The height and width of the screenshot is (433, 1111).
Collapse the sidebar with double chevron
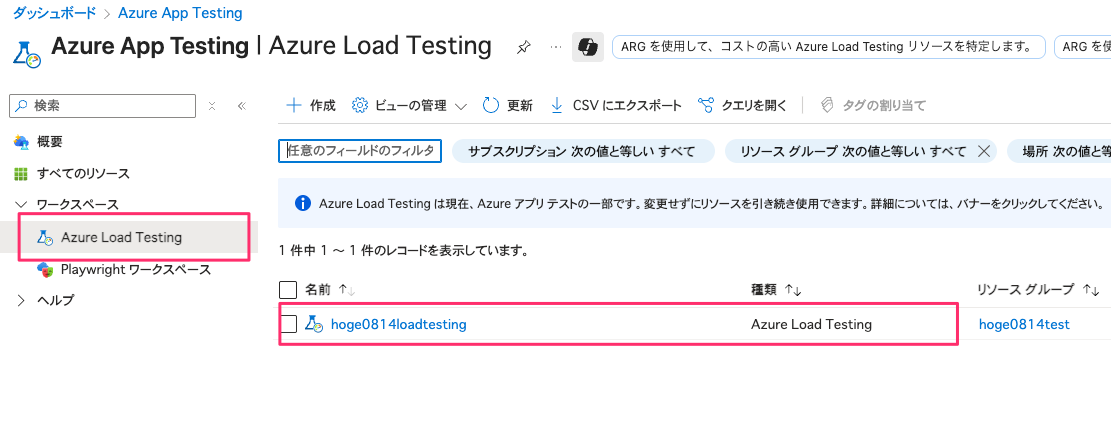241,106
